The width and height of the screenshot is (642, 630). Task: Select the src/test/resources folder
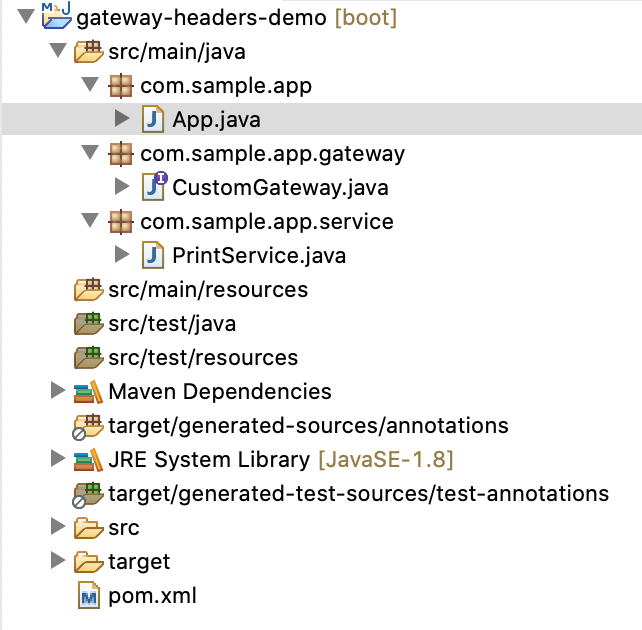coord(203,358)
